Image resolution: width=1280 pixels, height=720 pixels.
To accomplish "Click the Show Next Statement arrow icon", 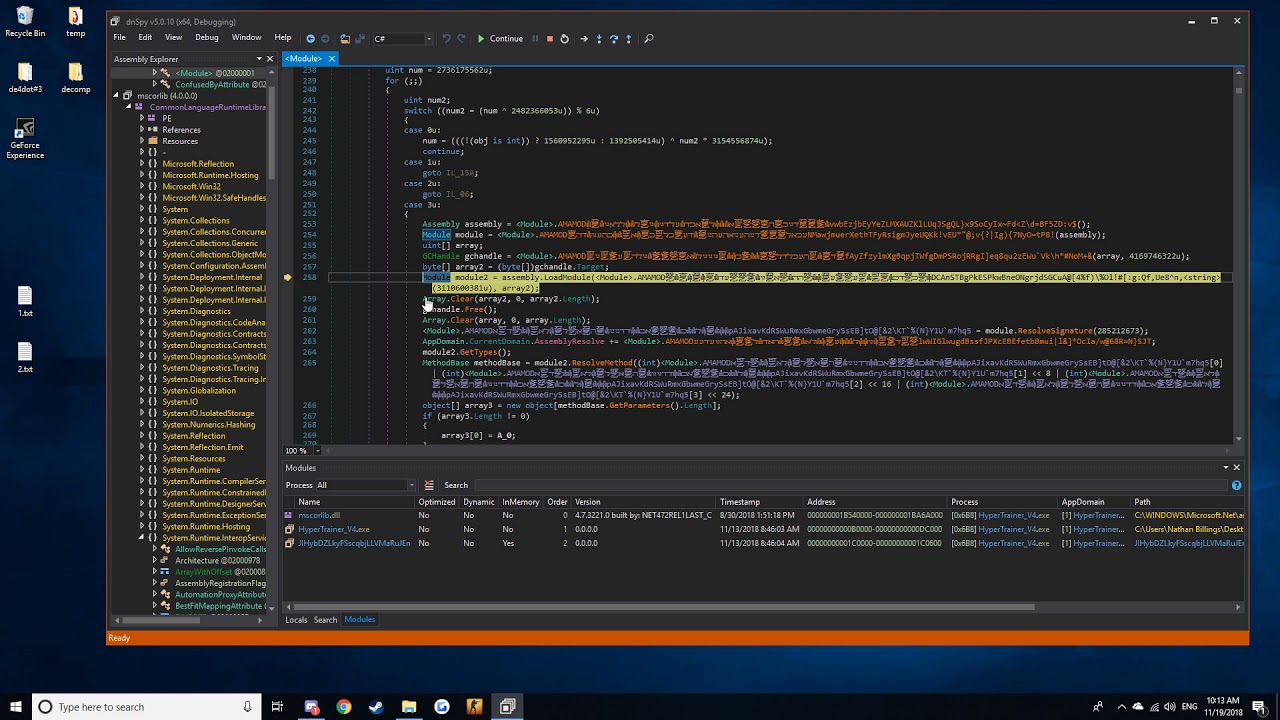I will tap(584, 38).
